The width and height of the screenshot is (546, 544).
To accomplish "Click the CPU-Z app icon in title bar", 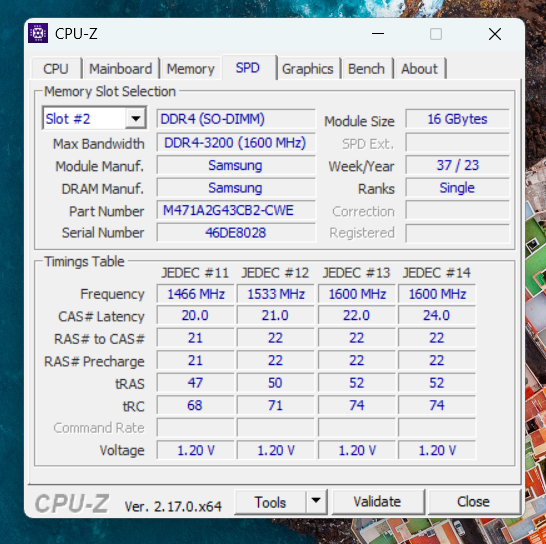I will (38, 33).
